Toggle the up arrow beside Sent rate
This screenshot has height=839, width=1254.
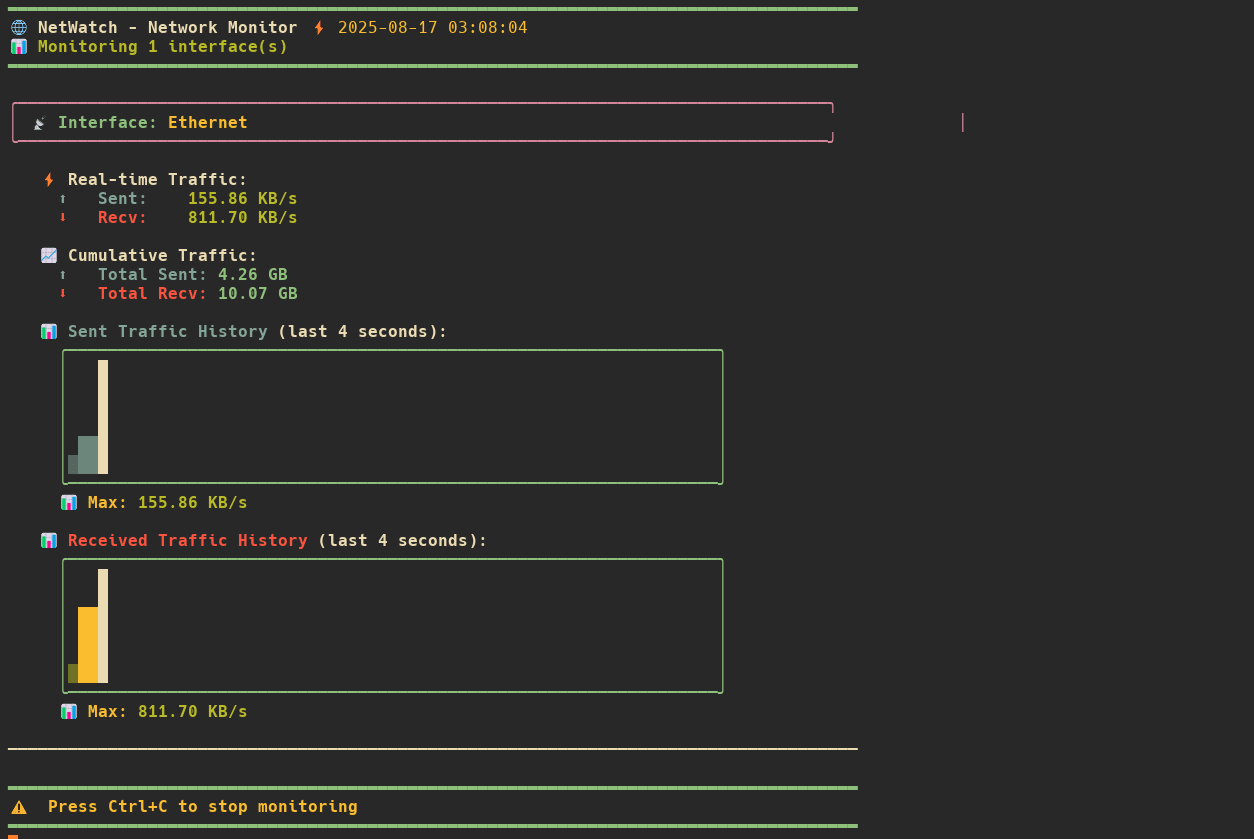pos(63,198)
